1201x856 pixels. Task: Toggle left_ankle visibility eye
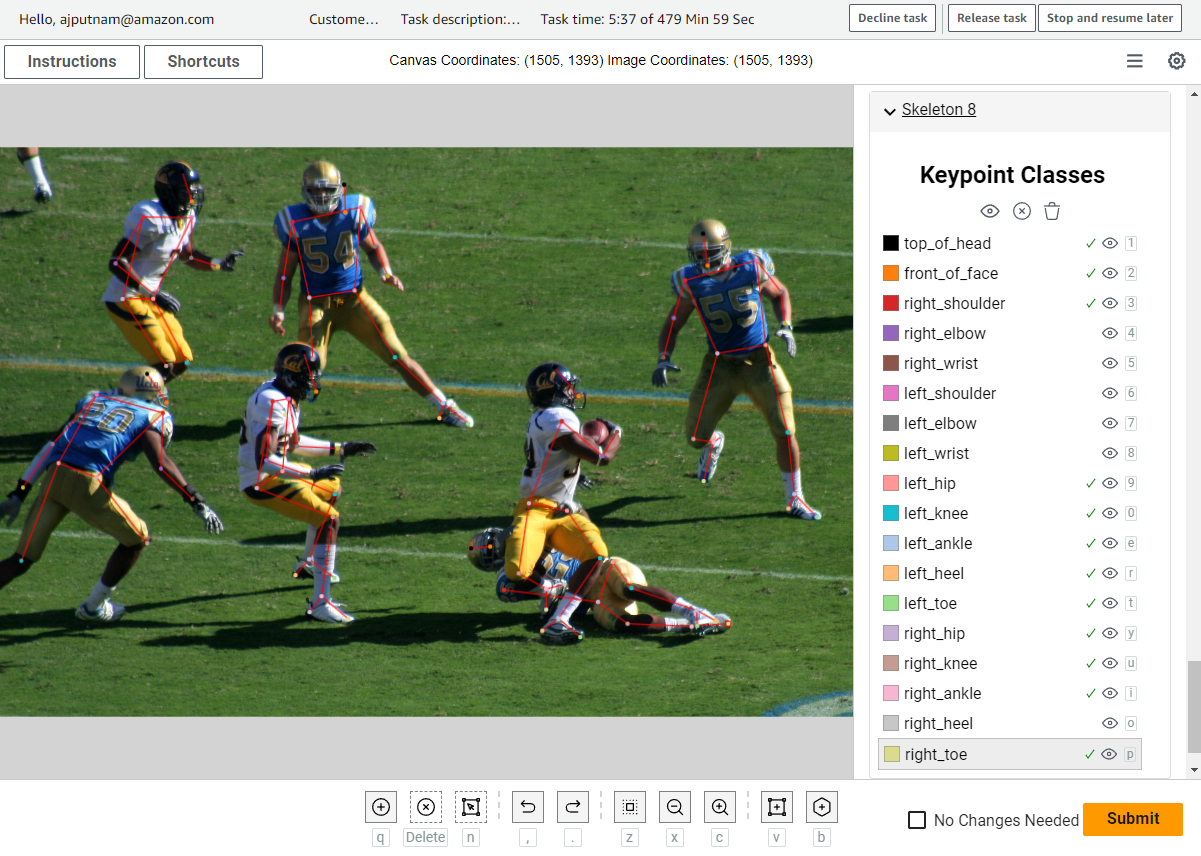[1109, 543]
